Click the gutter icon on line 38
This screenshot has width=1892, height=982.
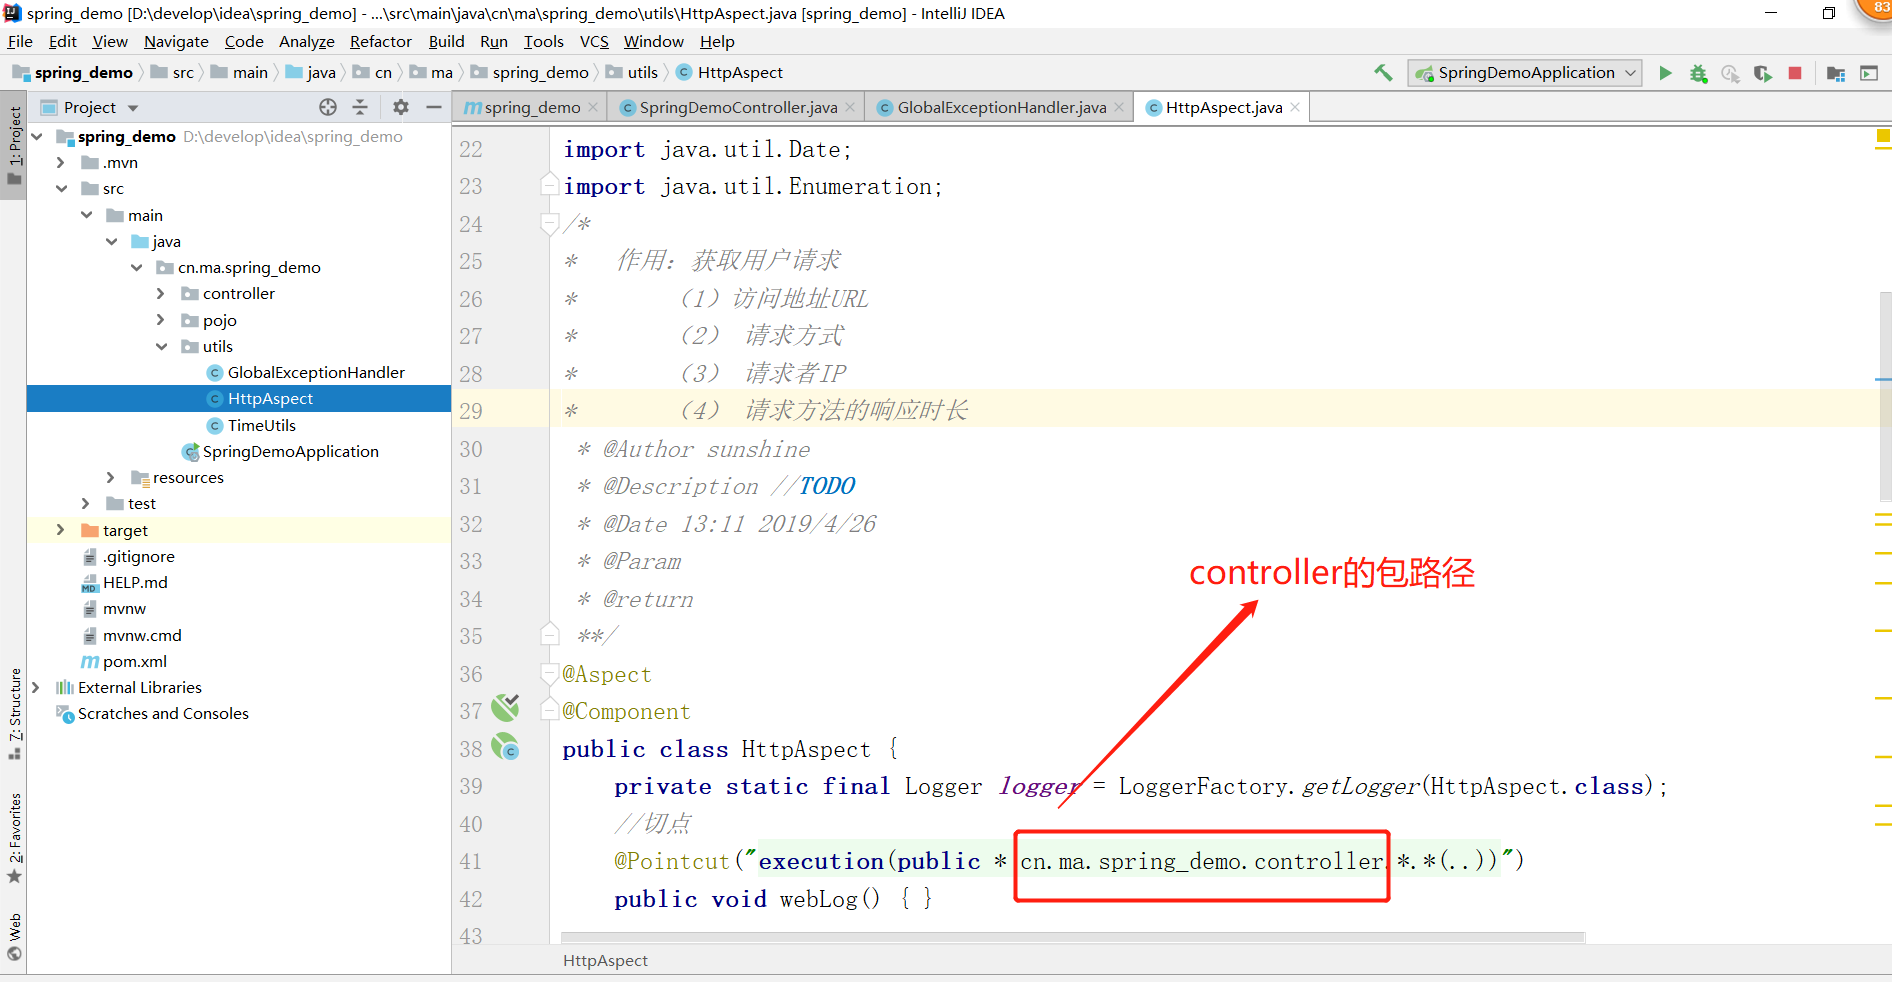[x=506, y=747]
